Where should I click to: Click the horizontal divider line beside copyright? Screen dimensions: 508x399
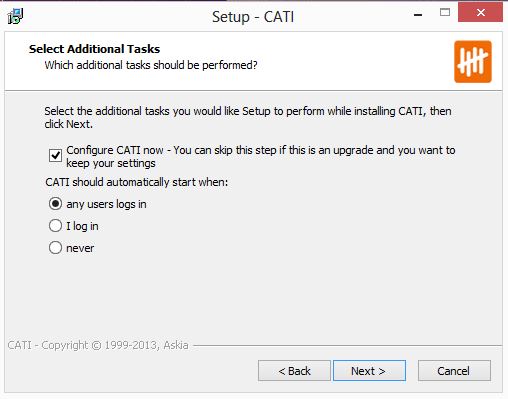click(x=347, y=346)
